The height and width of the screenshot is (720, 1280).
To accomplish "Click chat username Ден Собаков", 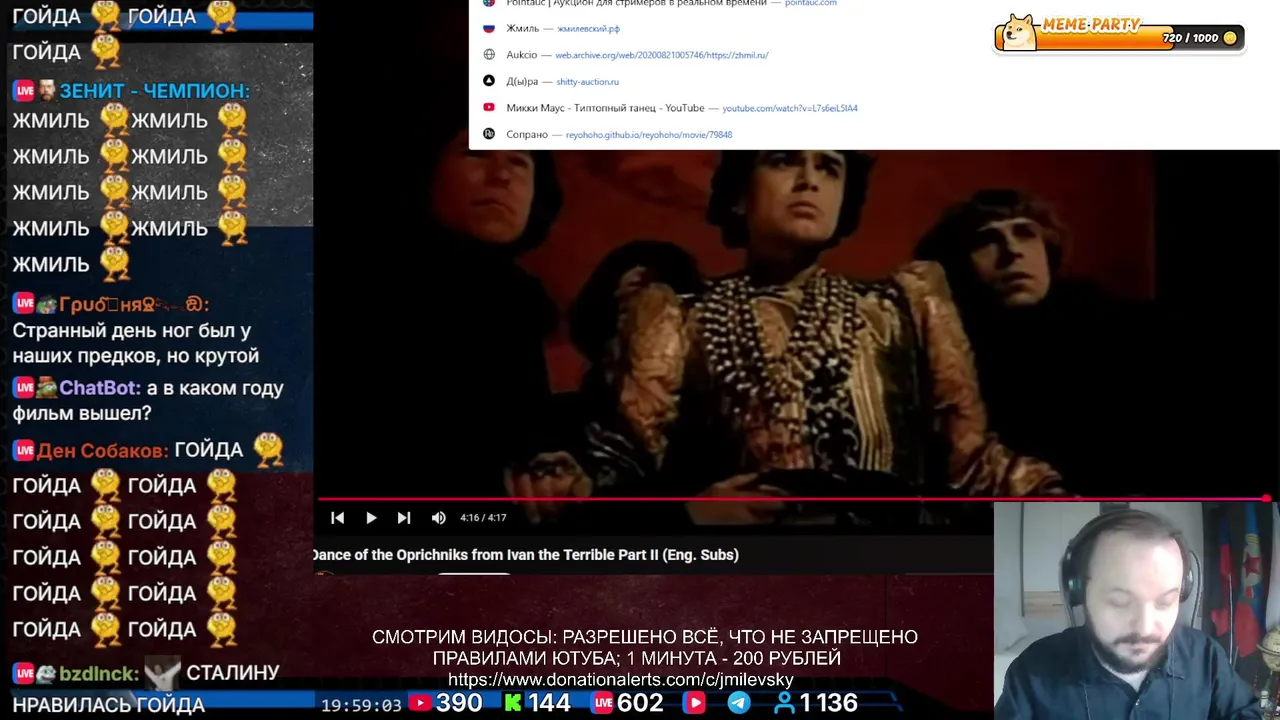I will [103, 451].
